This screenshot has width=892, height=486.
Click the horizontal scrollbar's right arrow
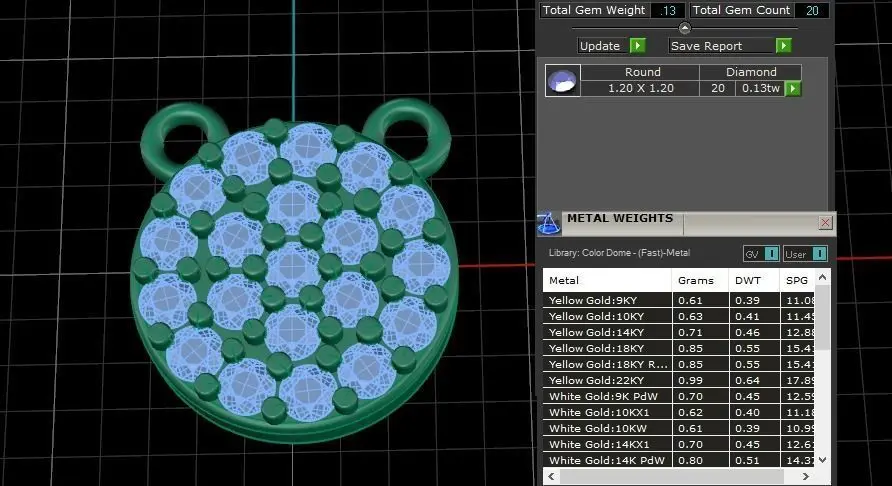(806, 476)
